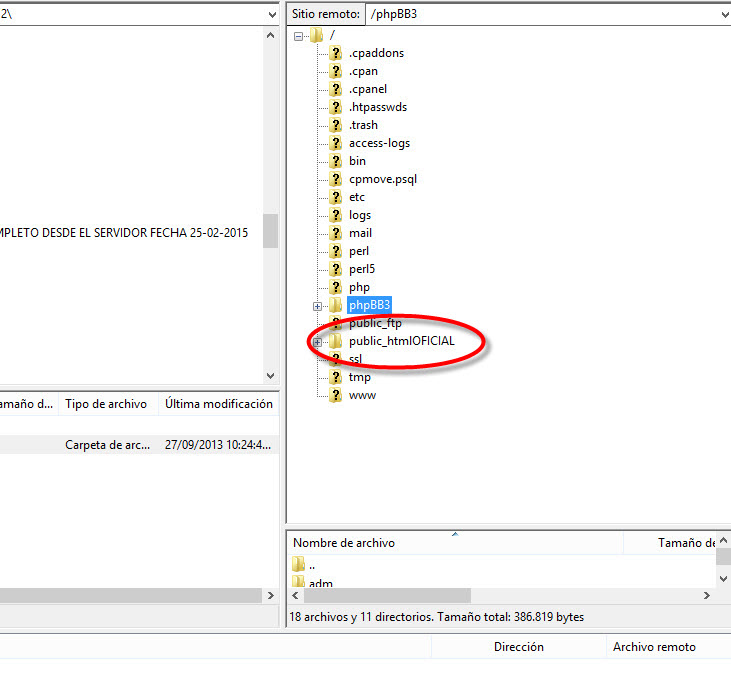Collapse the root directory tree node
This screenshot has height=677, width=731.
(299, 35)
